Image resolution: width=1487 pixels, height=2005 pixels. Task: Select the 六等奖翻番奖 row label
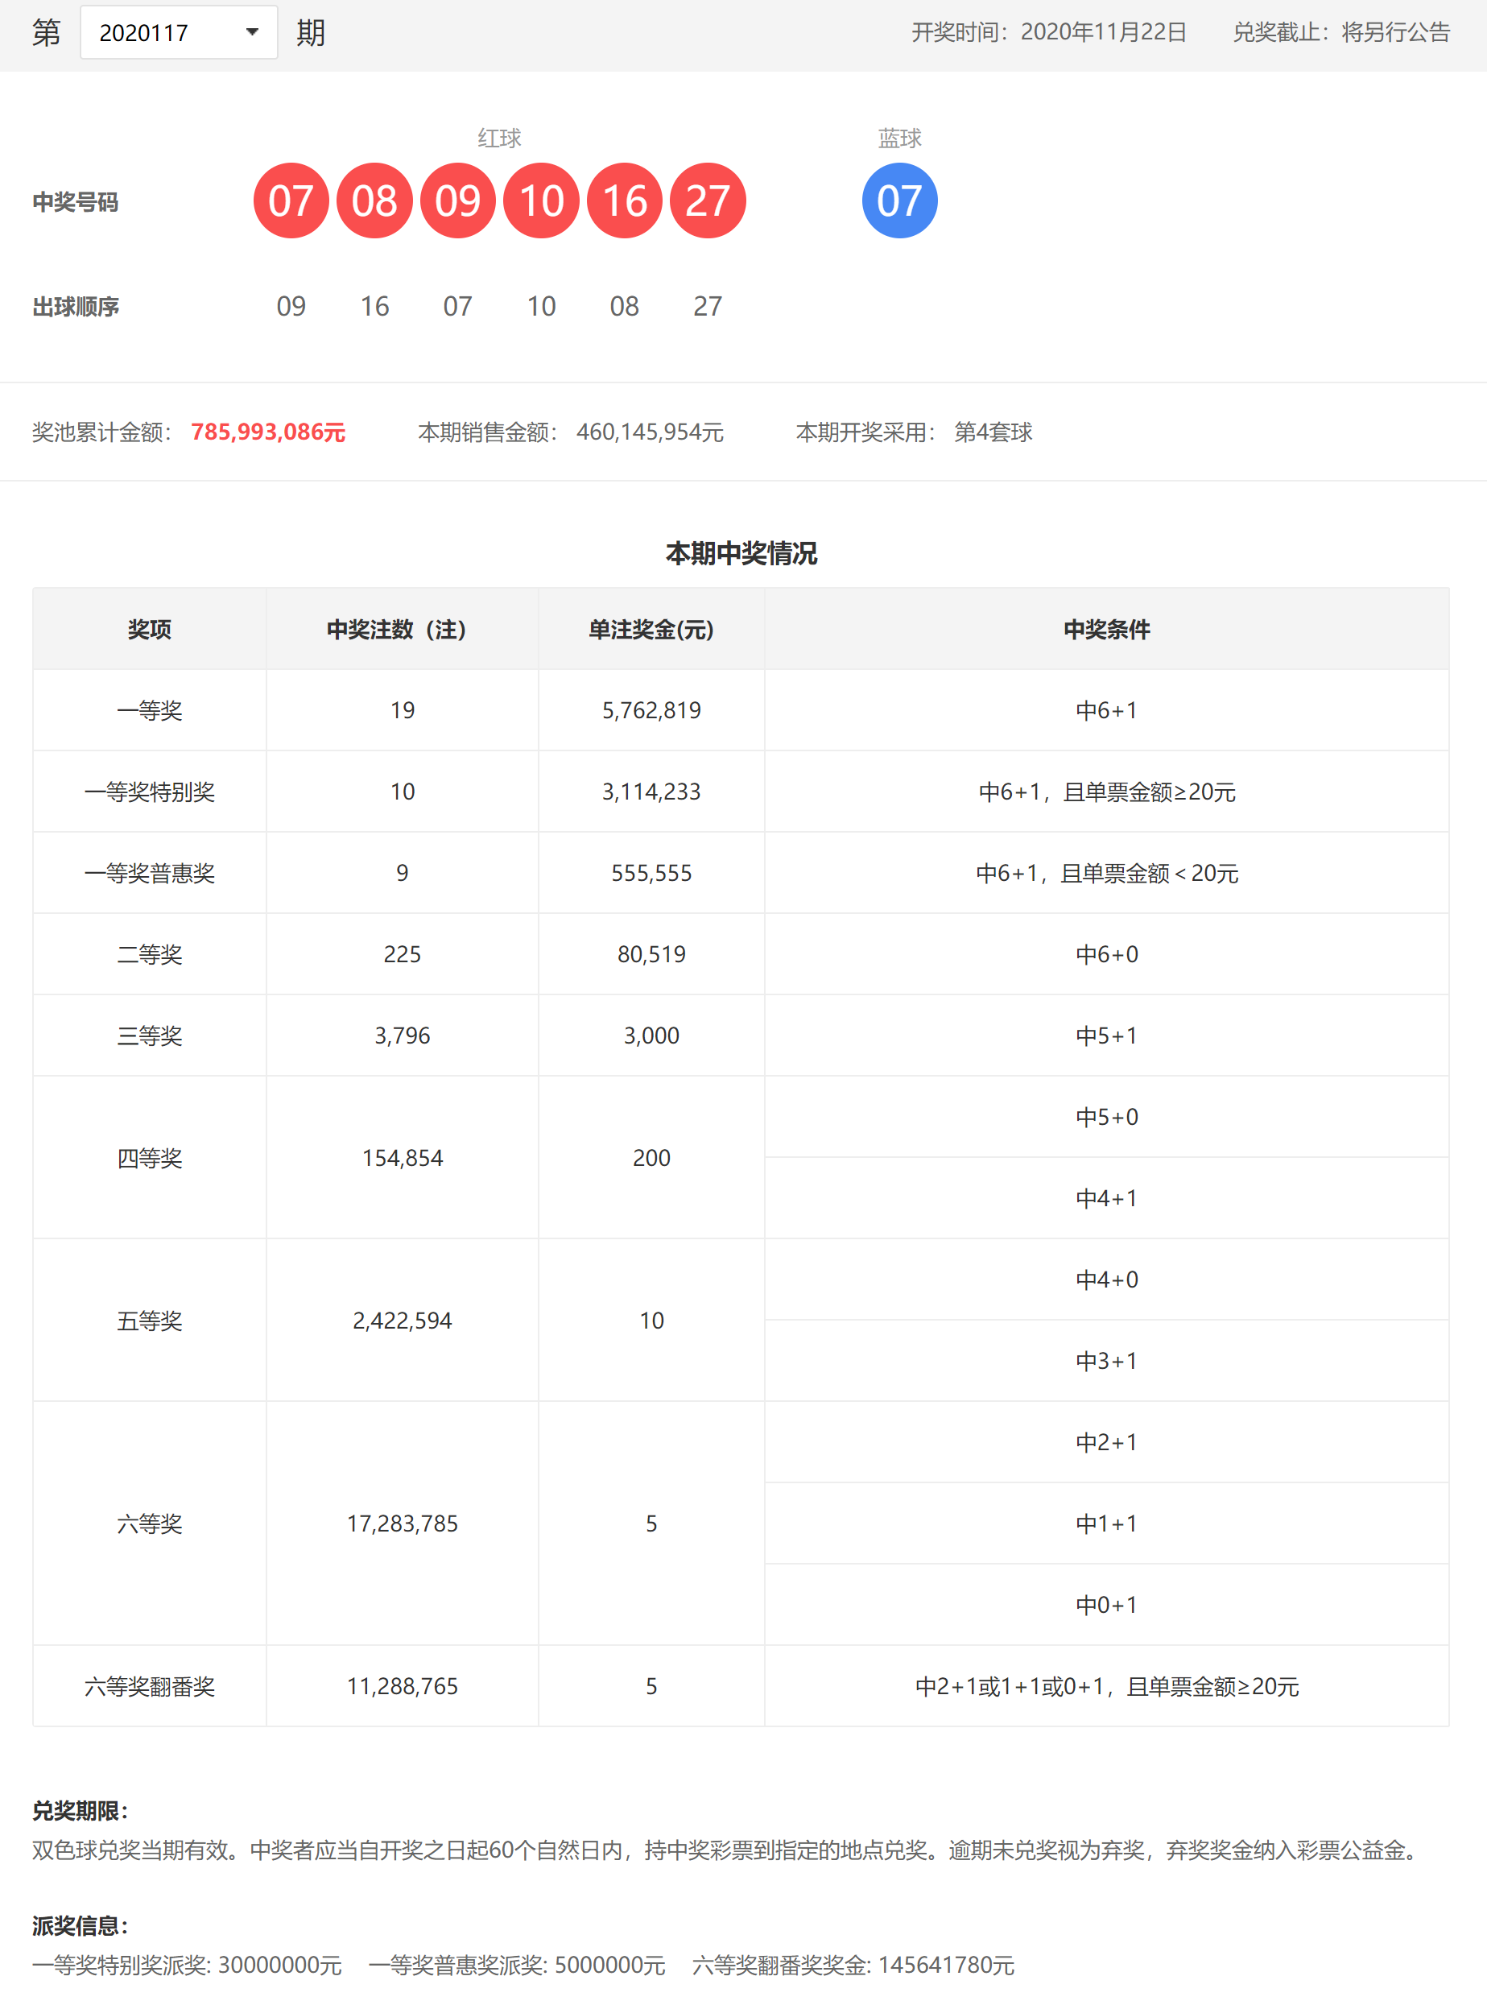coord(149,1687)
